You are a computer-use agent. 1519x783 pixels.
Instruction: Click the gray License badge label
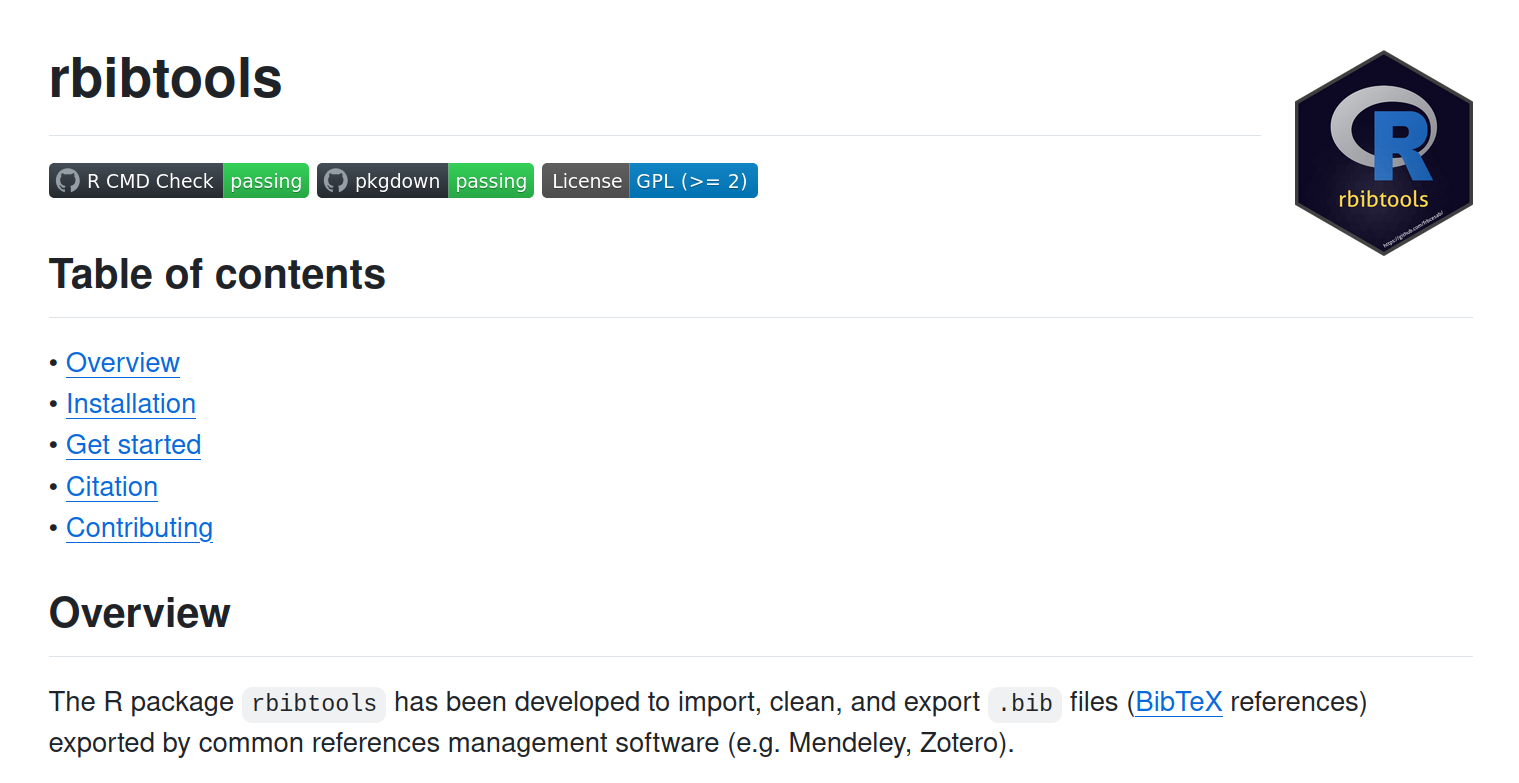586,181
